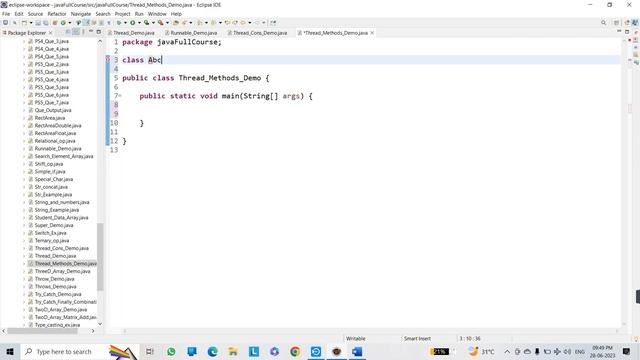The image size is (640, 360).
Task: Select Super_Demo.java in Package Explorer
Action: click(x=54, y=225)
